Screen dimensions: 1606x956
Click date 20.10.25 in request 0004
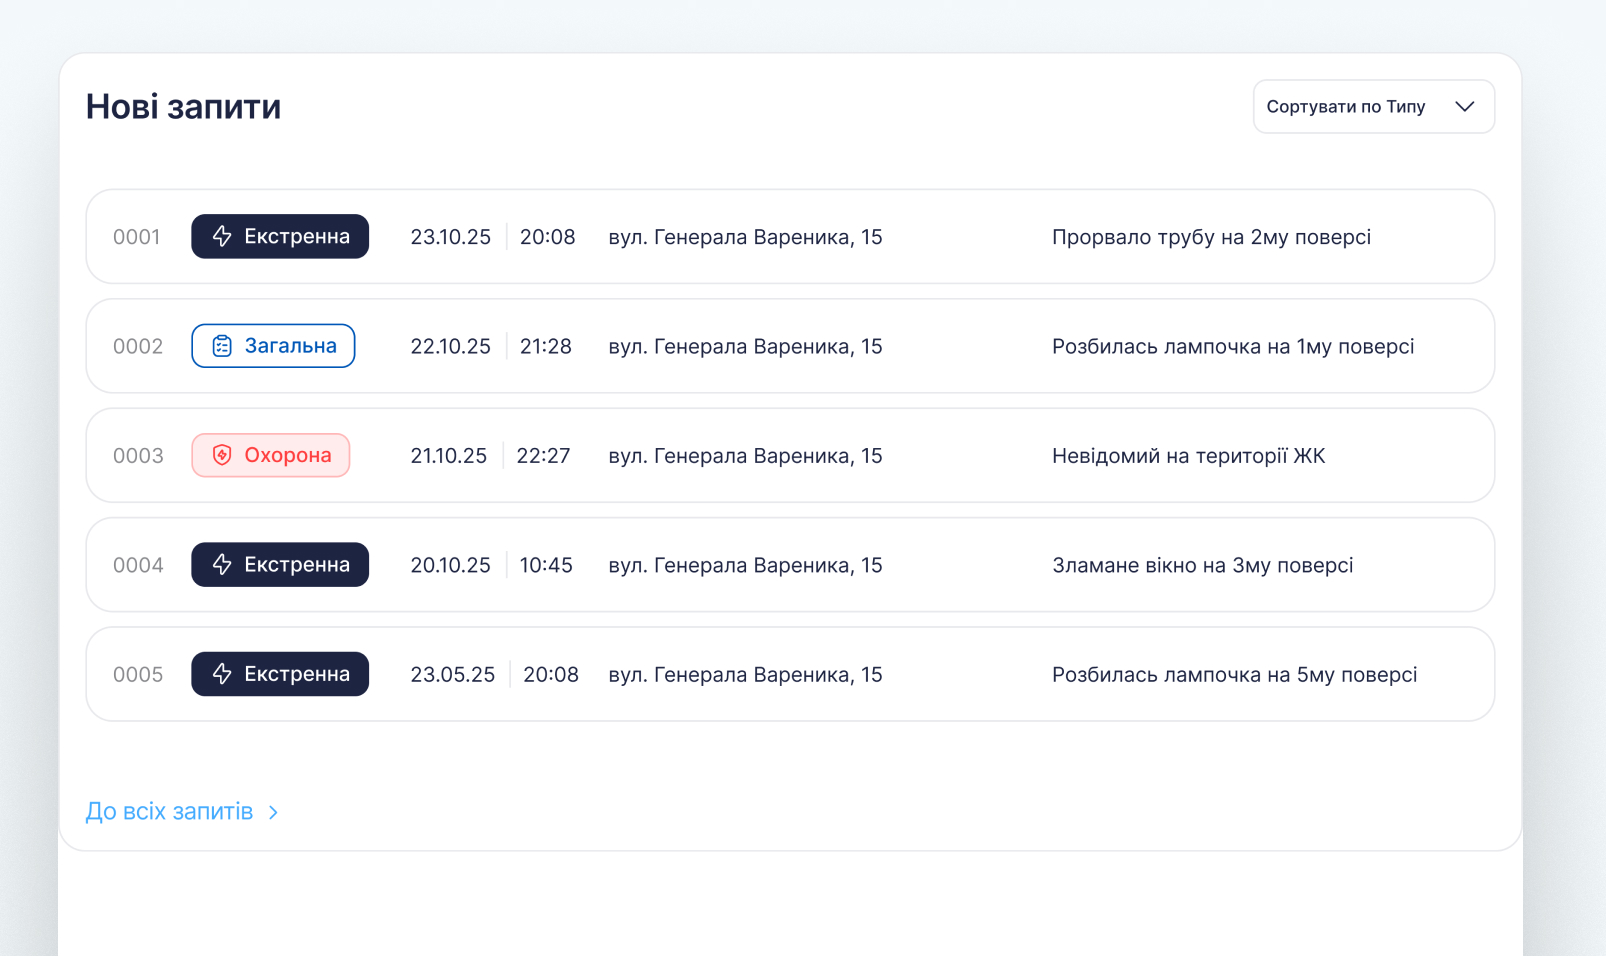tap(450, 565)
